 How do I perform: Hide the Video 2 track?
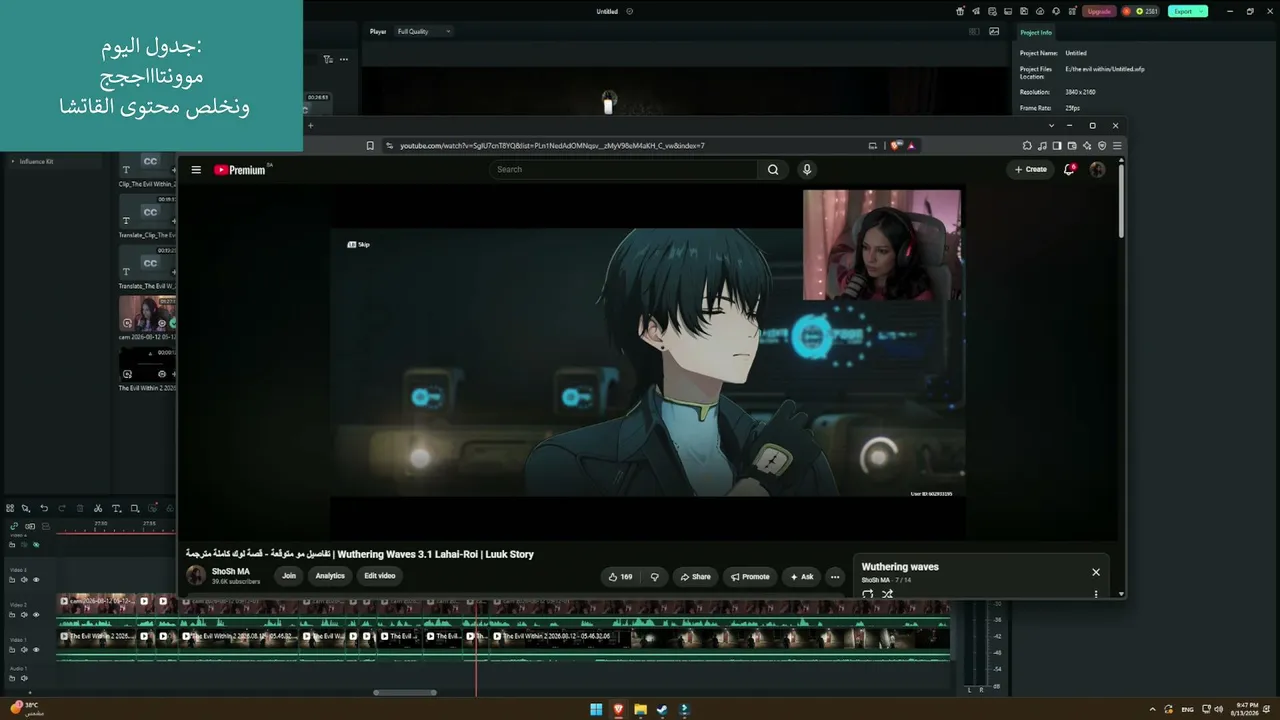(36, 615)
